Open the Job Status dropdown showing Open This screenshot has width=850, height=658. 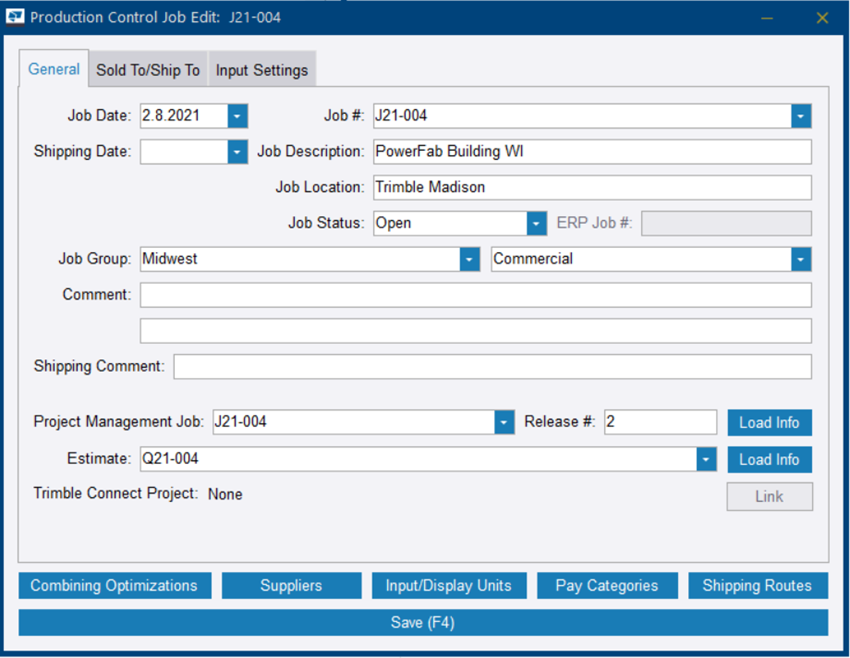pyautogui.click(x=536, y=223)
